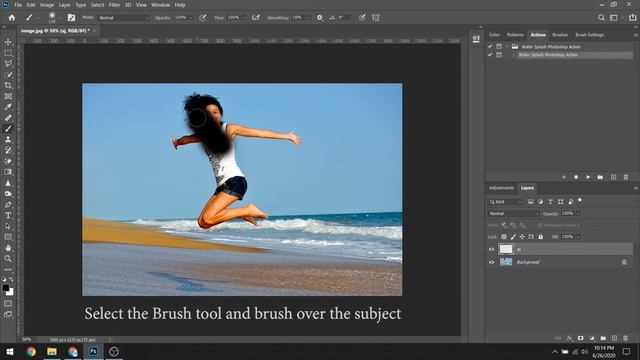The width and height of the screenshot is (640, 360).
Task: Select the Brush tool in left toolbar
Action: tap(8, 129)
